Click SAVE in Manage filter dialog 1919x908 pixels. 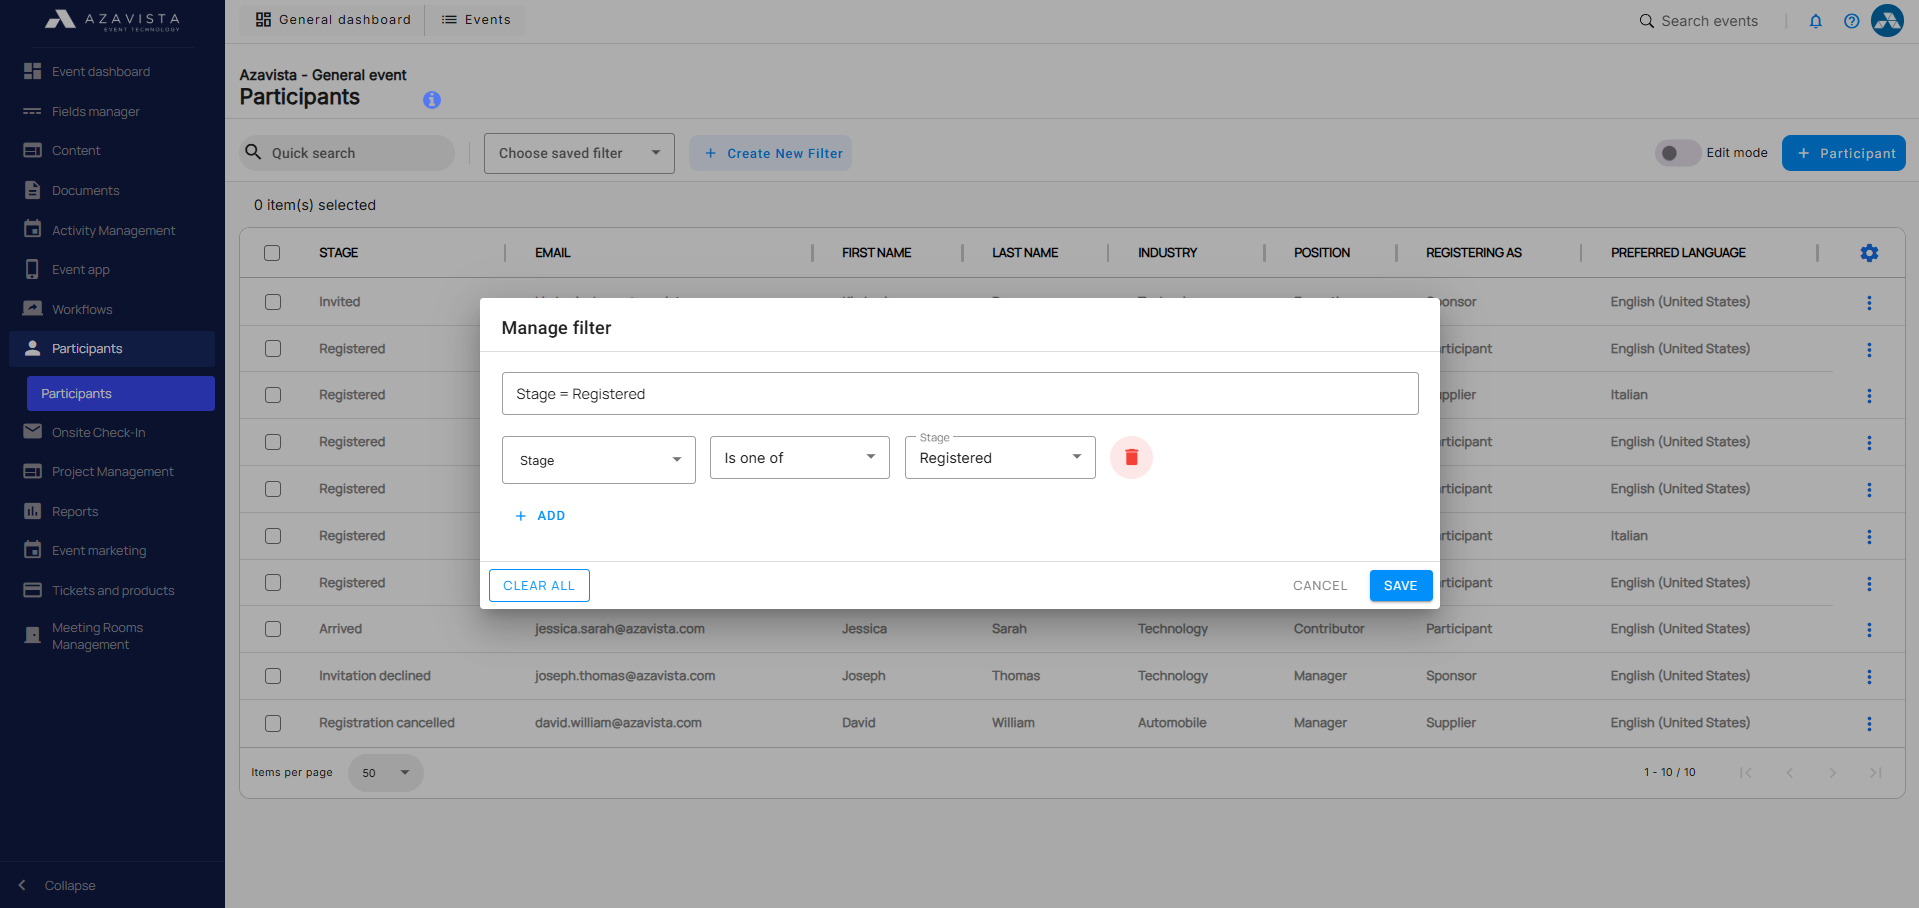click(x=1401, y=586)
